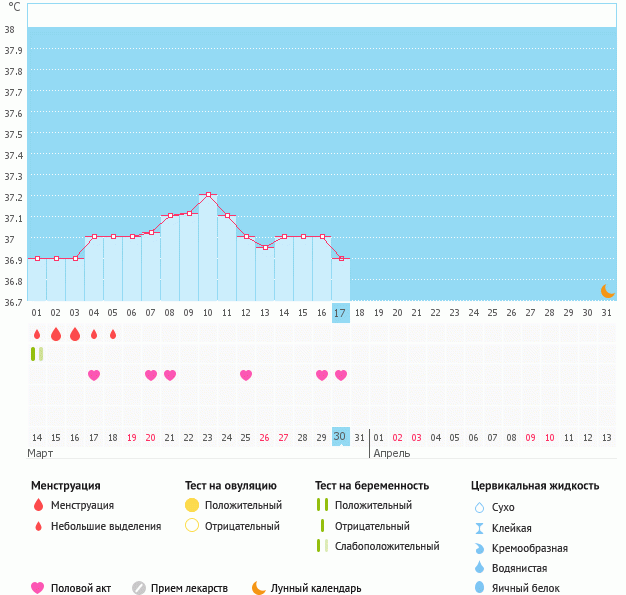This screenshot has width=626, height=595.
Task: Click the menstruation drop under day 02
Action: pos(56,334)
